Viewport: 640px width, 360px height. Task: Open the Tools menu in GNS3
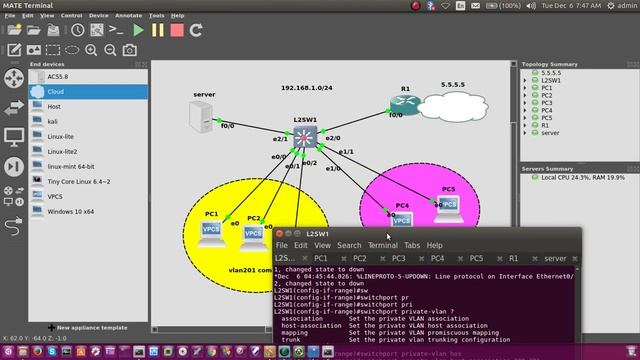coord(156,16)
